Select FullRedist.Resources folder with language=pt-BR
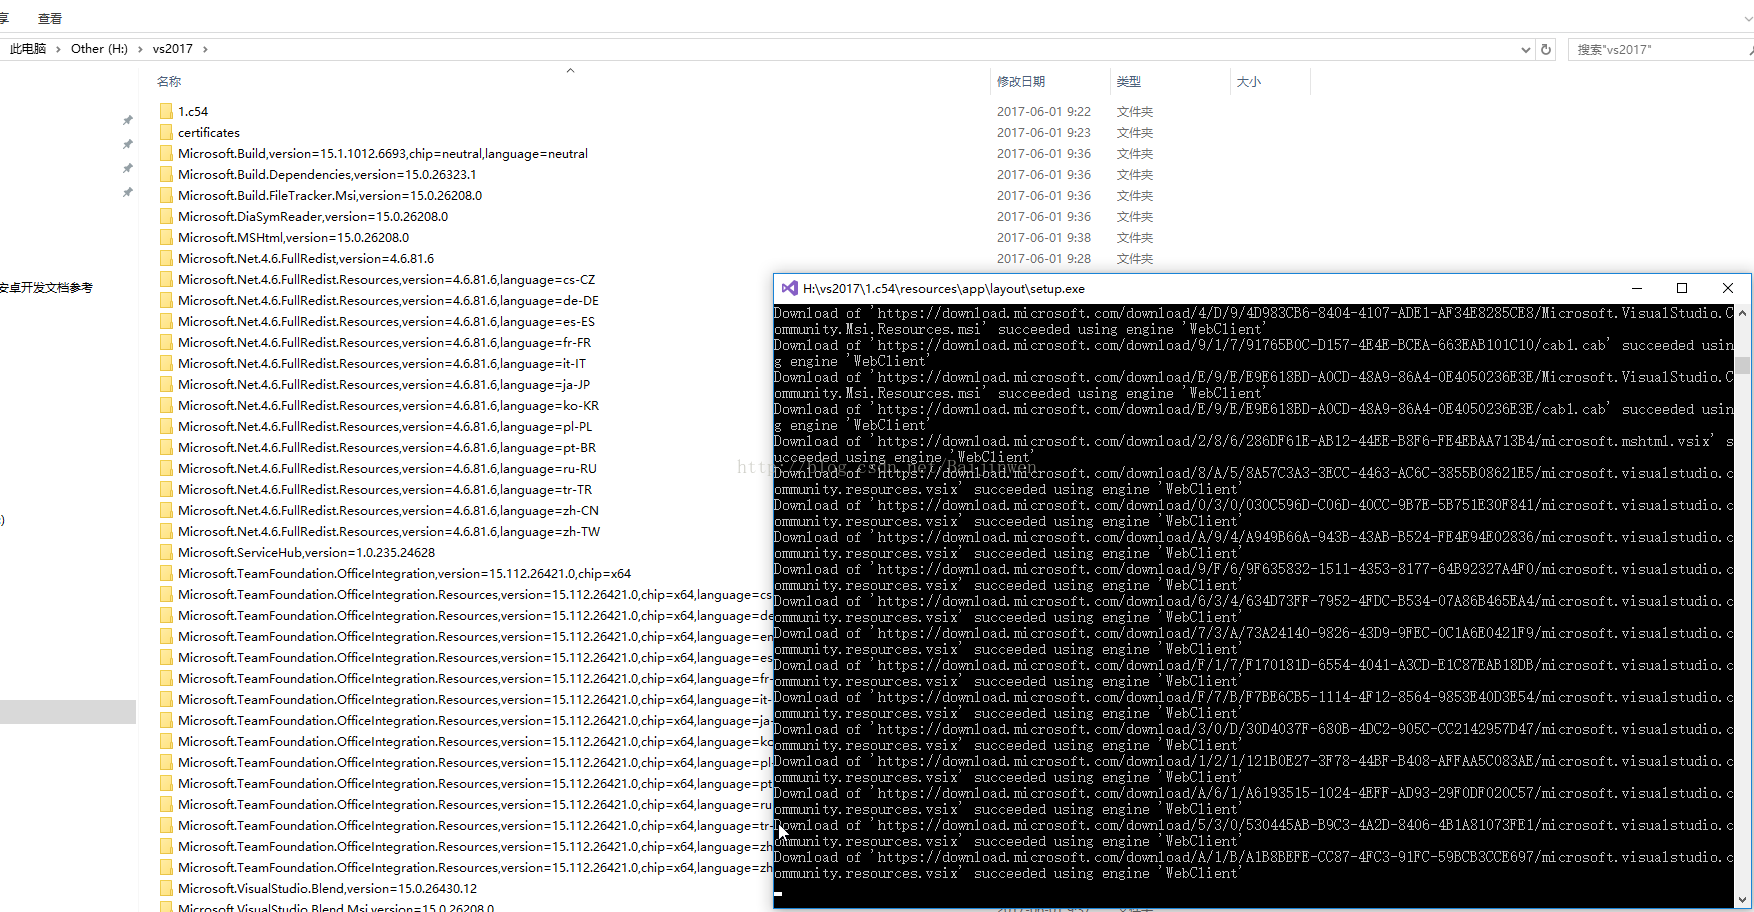Screen dimensions: 1754x912 tap(386, 447)
